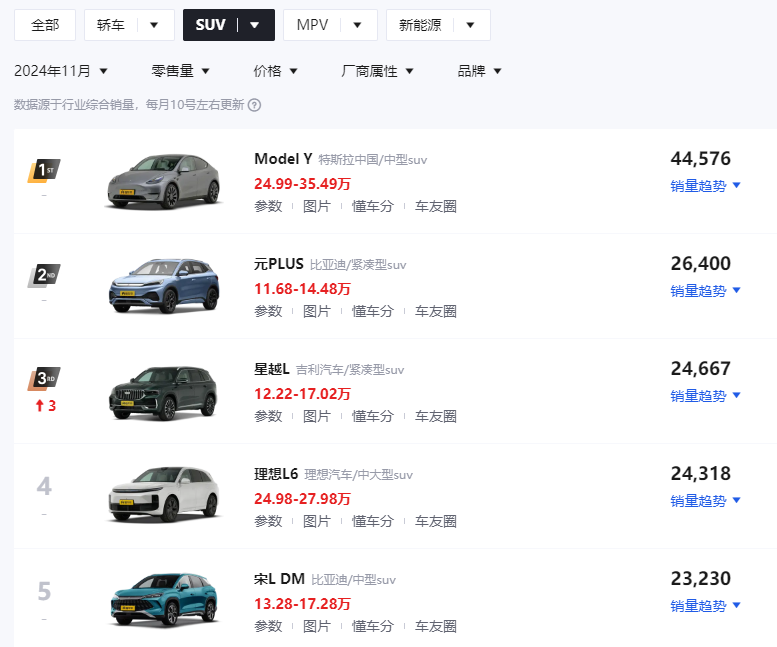Switch to the 轿车 tab
Image resolution: width=777 pixels, height=647 pixels.
coord(111,25)
